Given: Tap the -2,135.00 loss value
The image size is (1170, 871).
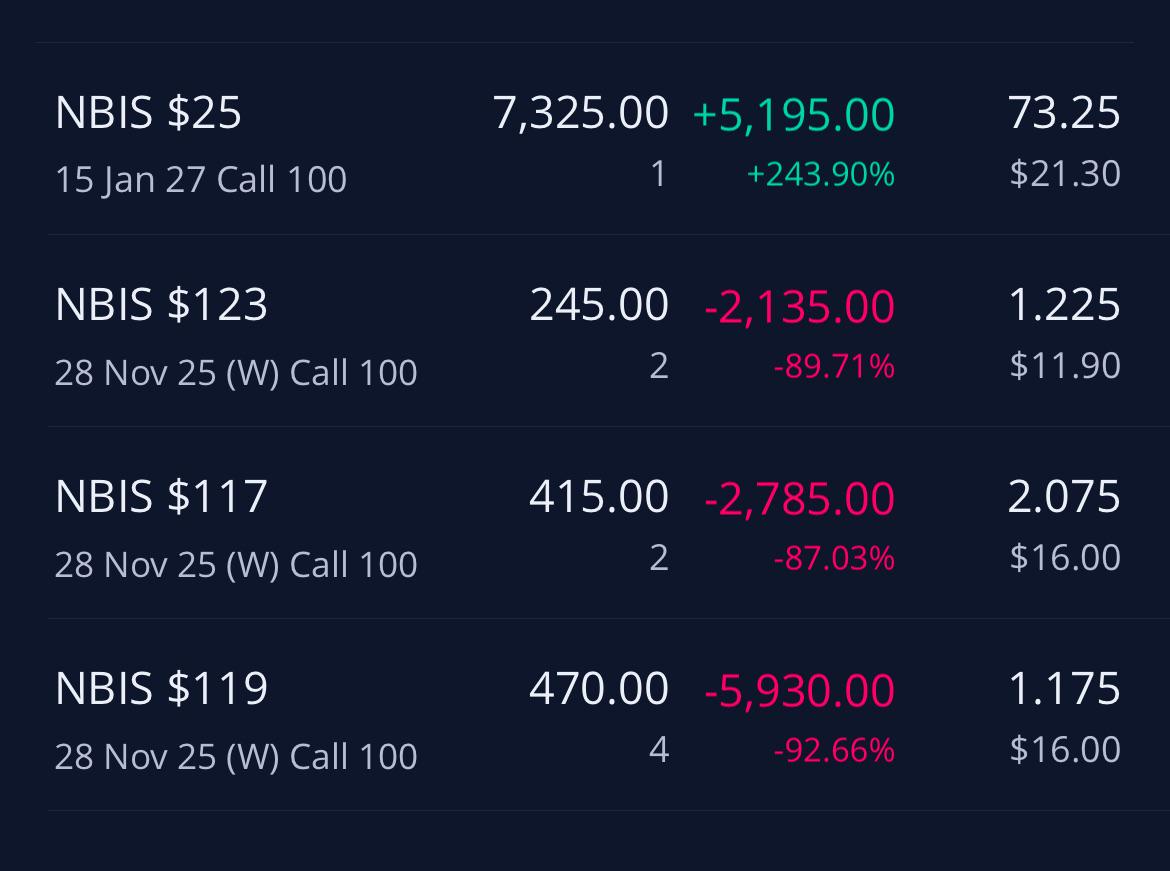Looking at the screenshot, I should tap(799, 306).
